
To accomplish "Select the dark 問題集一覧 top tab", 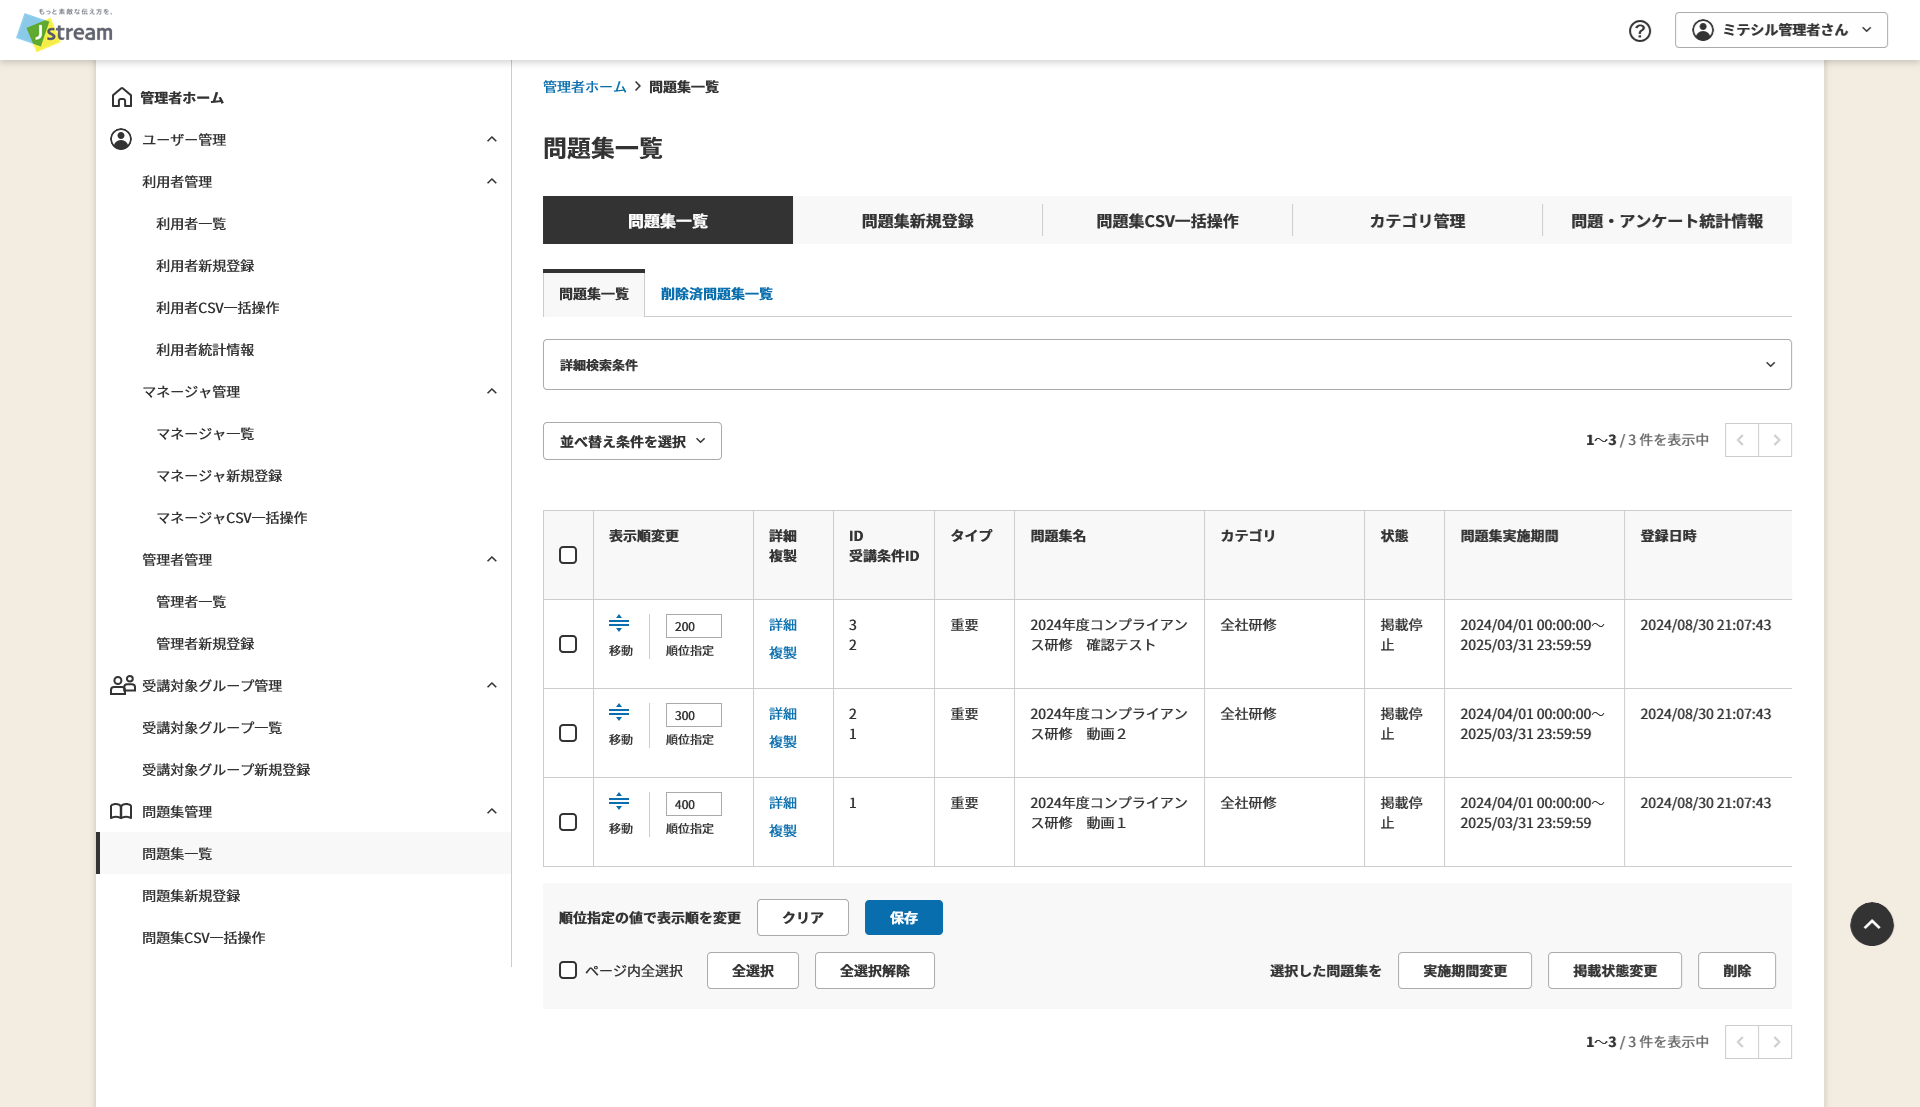I will 668,220.
